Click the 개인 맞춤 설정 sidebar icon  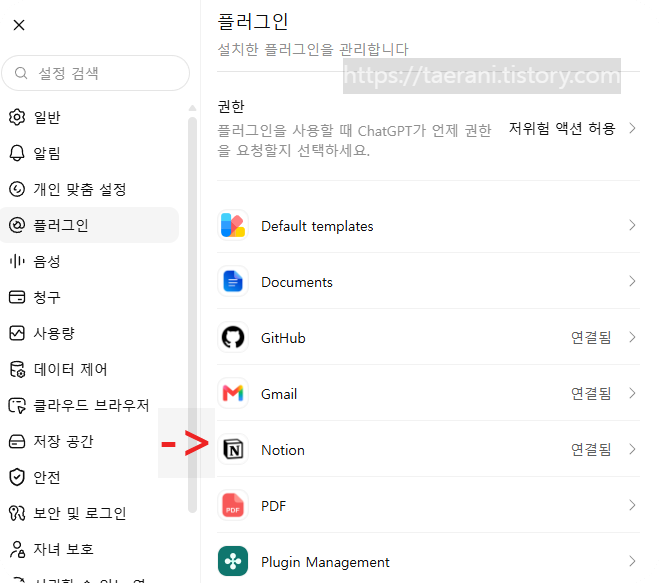point(17,189)
